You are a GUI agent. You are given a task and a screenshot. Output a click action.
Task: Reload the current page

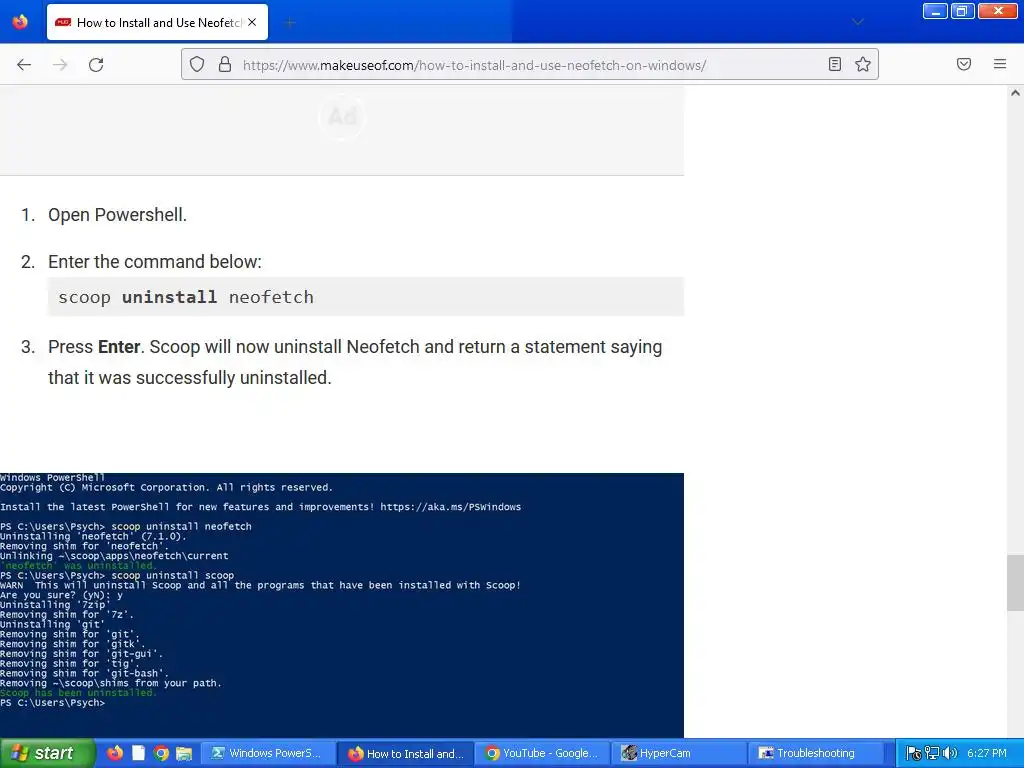point(96,65)
